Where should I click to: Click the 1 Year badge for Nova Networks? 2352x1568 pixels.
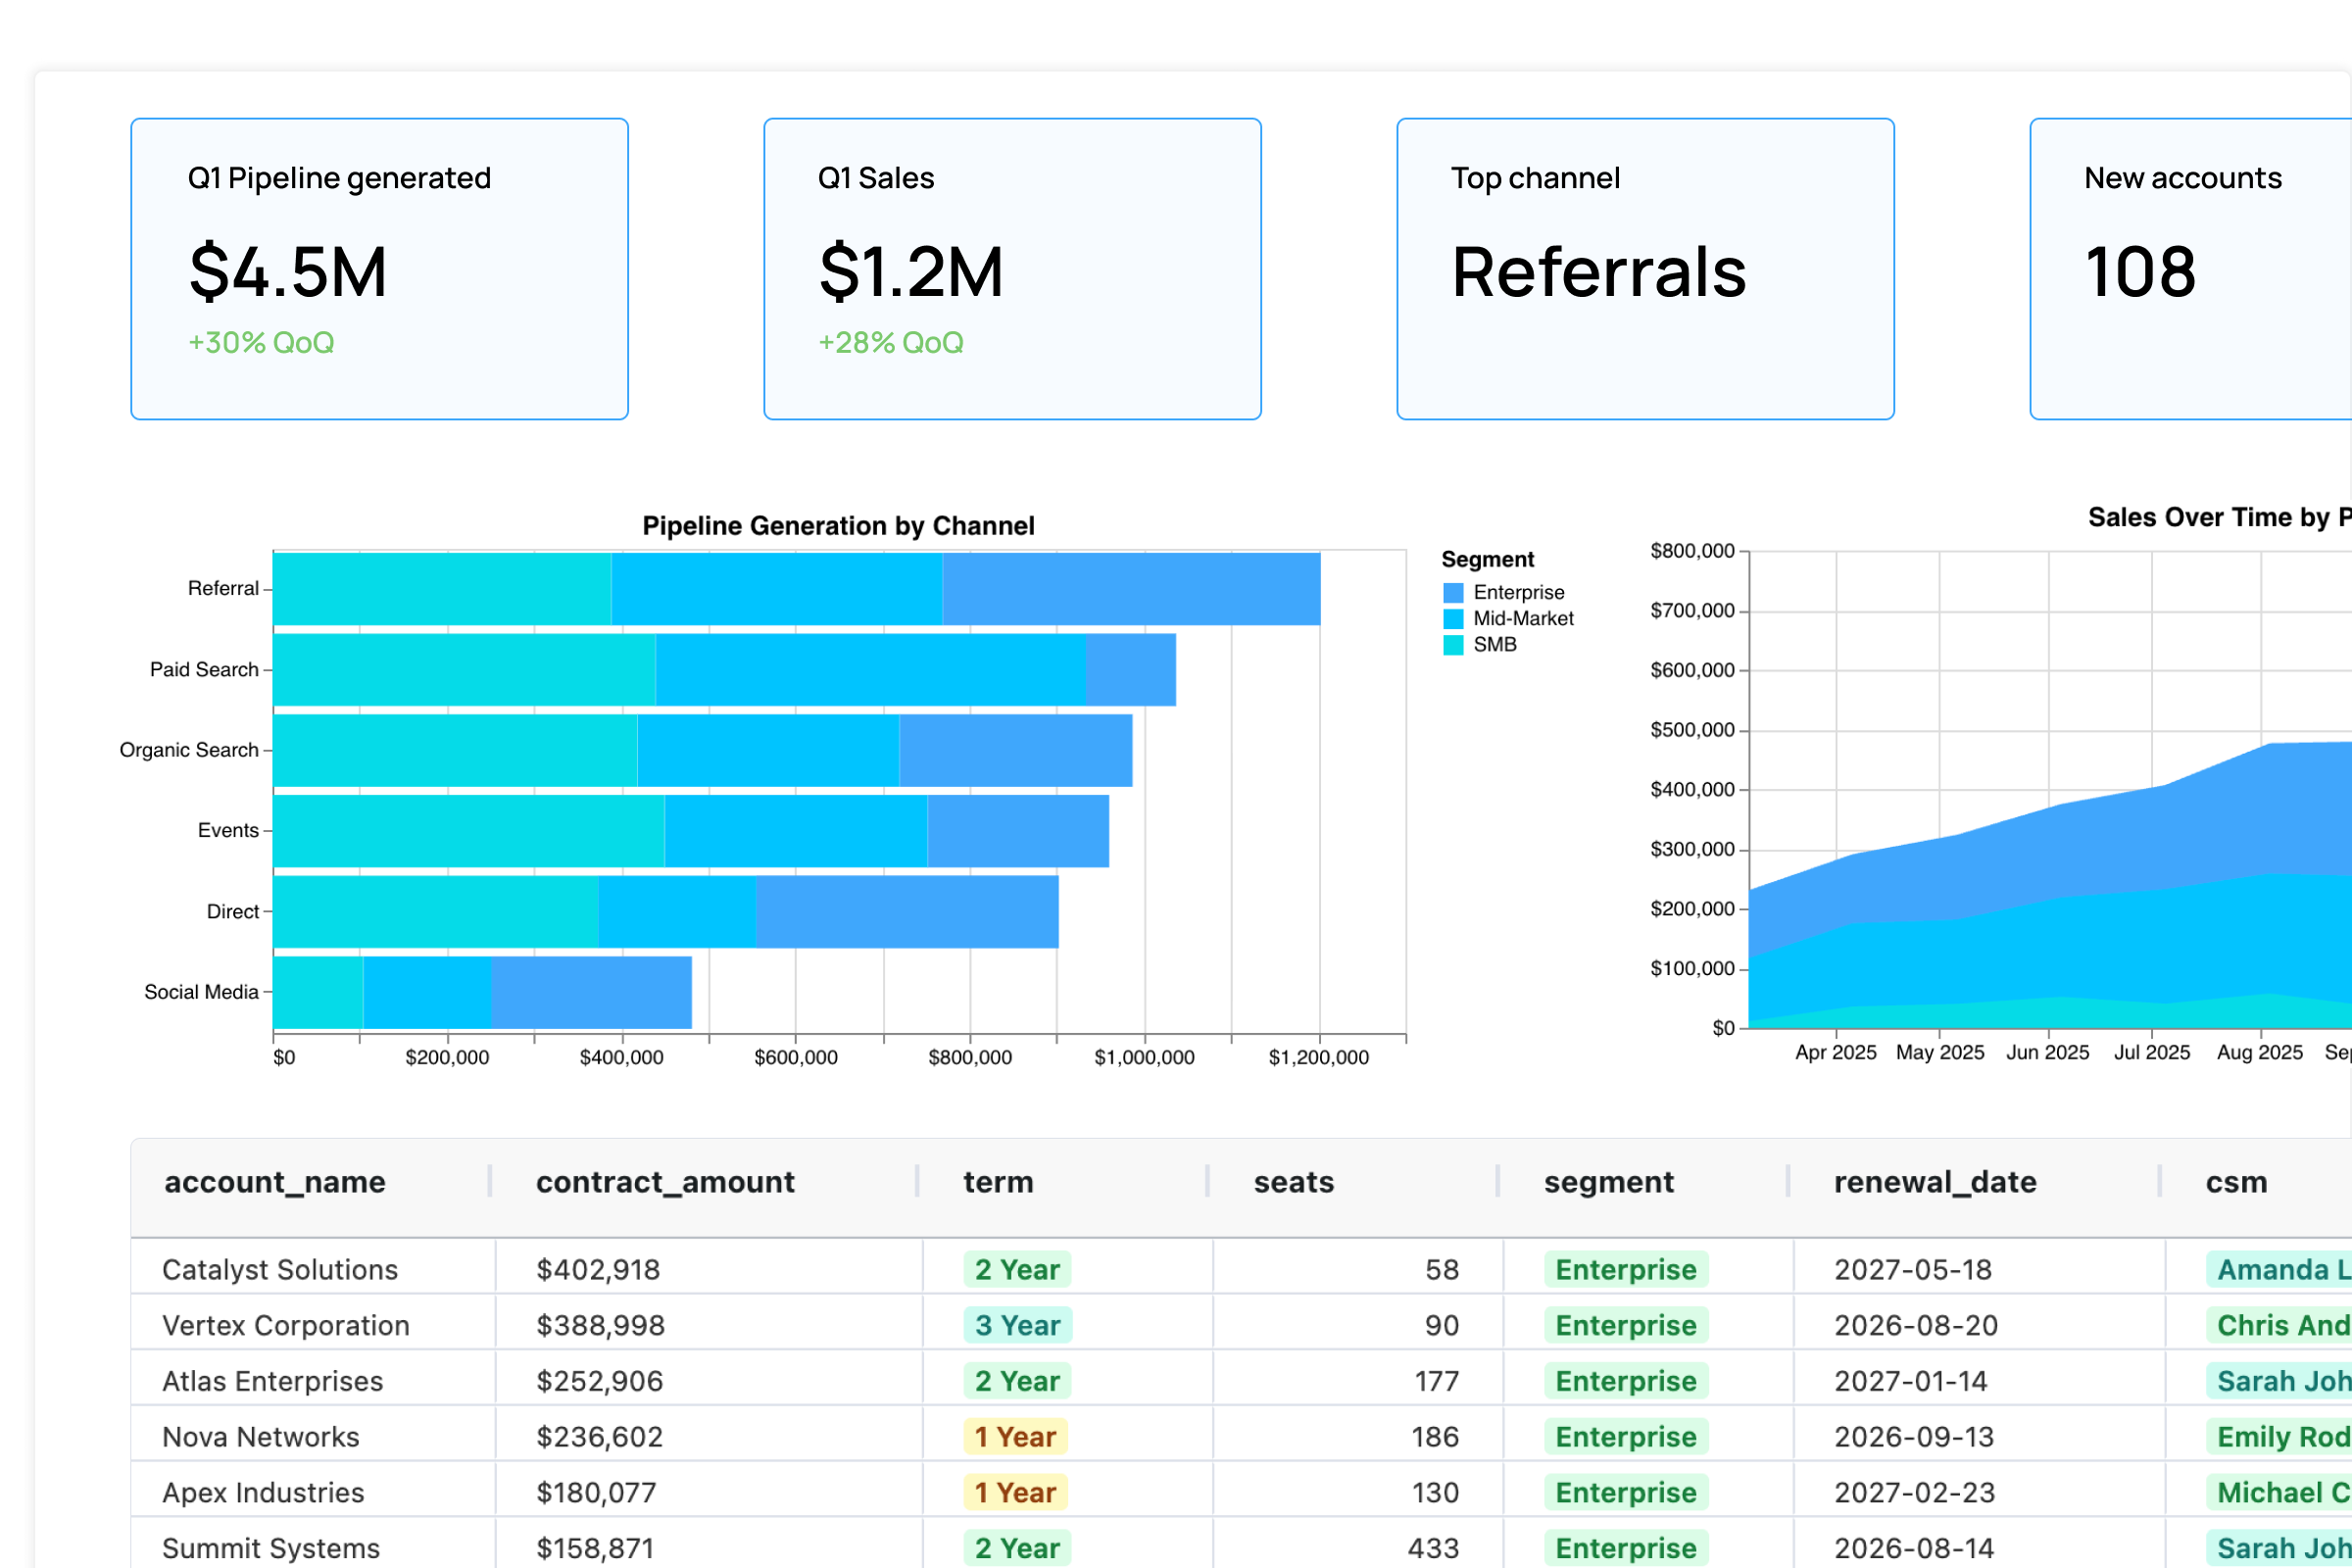coord(1014,1436)
